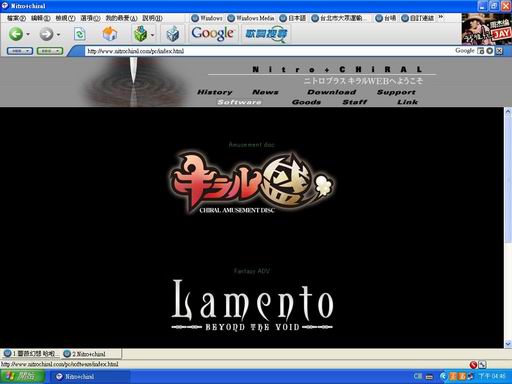Open the Forward button history dropdown arrow
Image resolution: width=512 pixels, height=384 pixels.
(58, 34)
